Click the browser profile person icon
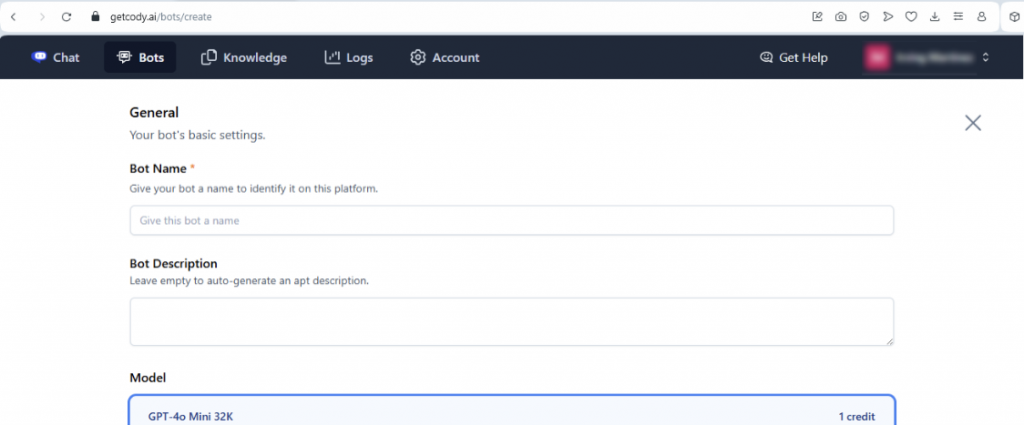The image size is (1024, 425). click(981, 17)
